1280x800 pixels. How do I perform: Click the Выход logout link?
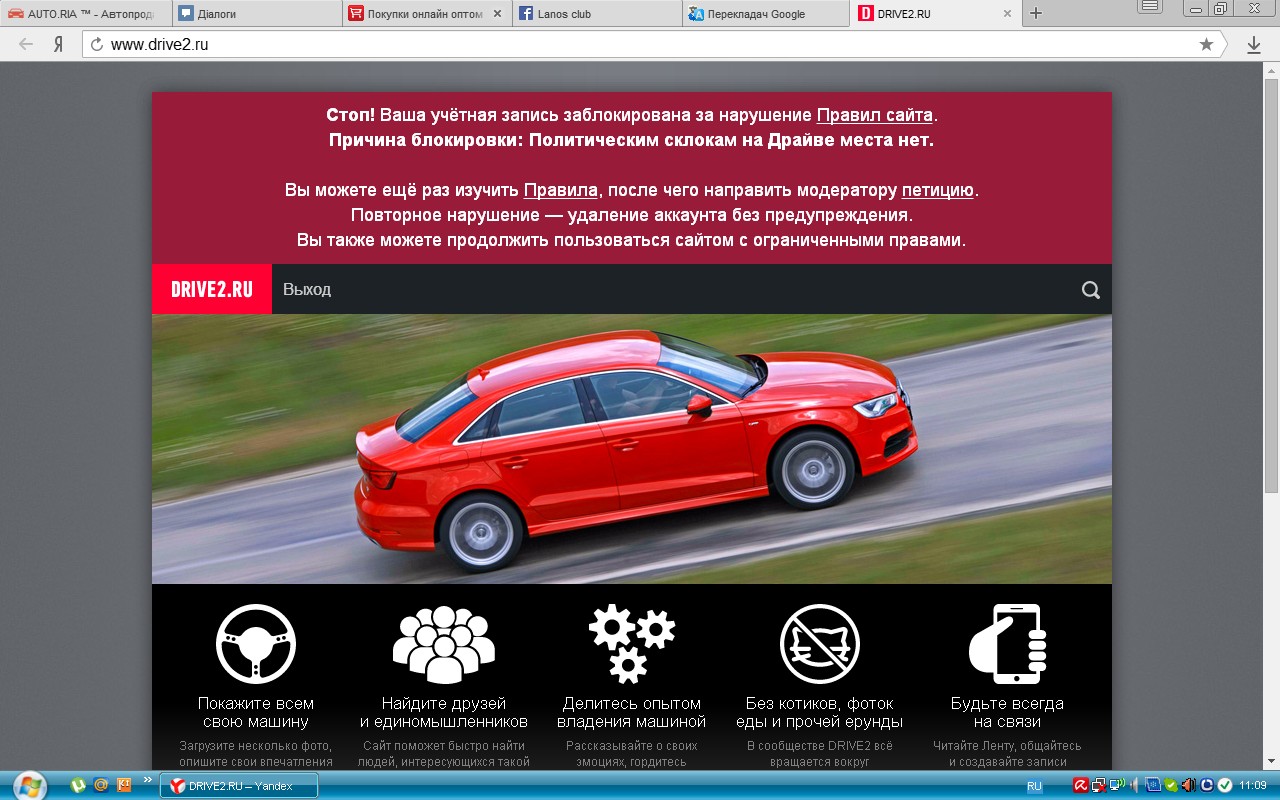tap(307, 290)
